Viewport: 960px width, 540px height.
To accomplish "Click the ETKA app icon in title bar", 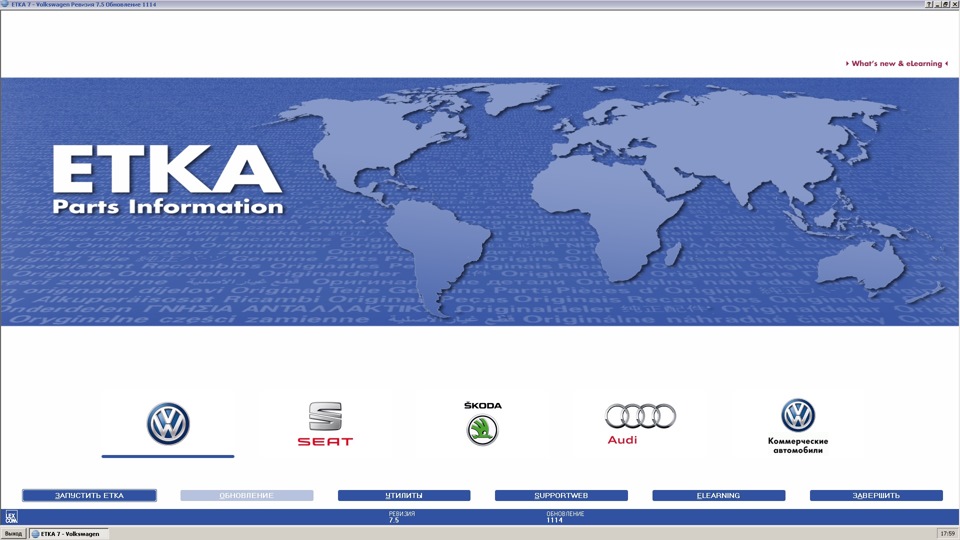I will coord(5,4).
